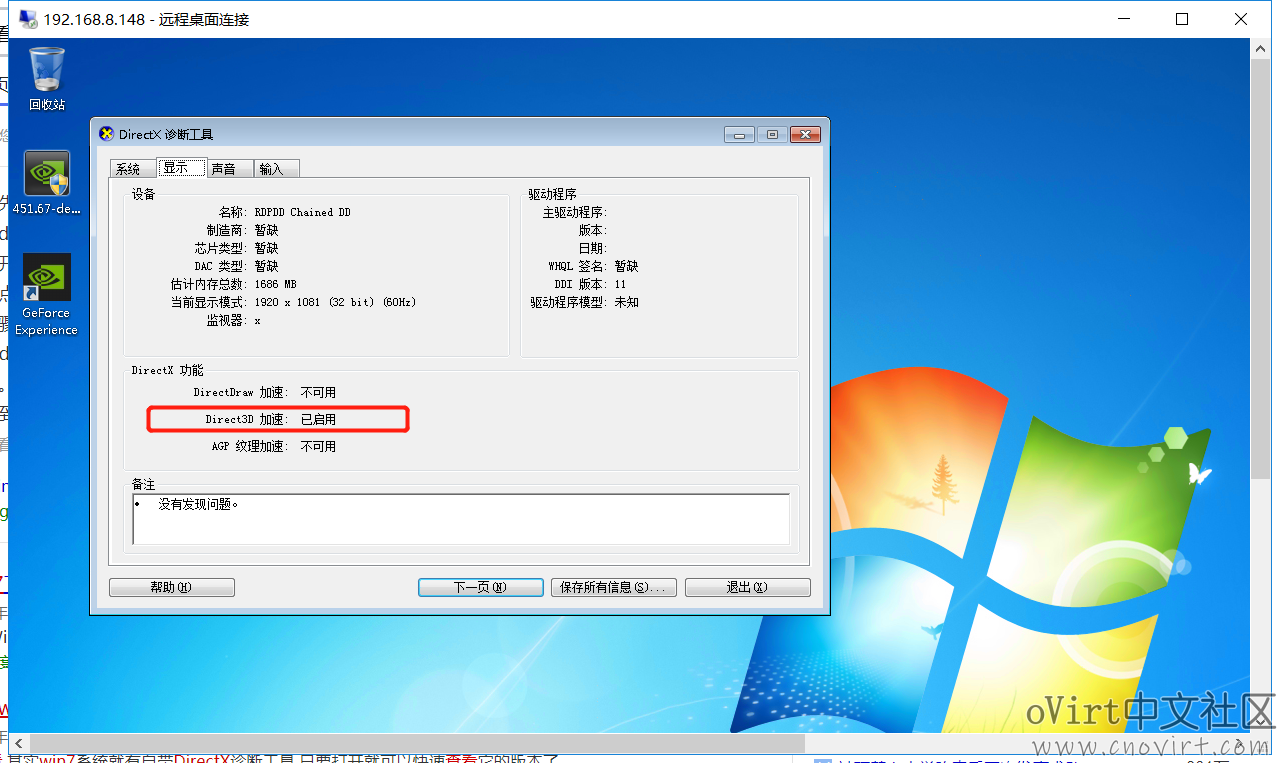1280x763 pixels.
Task: Switch to the 系统 tab
Action: (133, 169)
